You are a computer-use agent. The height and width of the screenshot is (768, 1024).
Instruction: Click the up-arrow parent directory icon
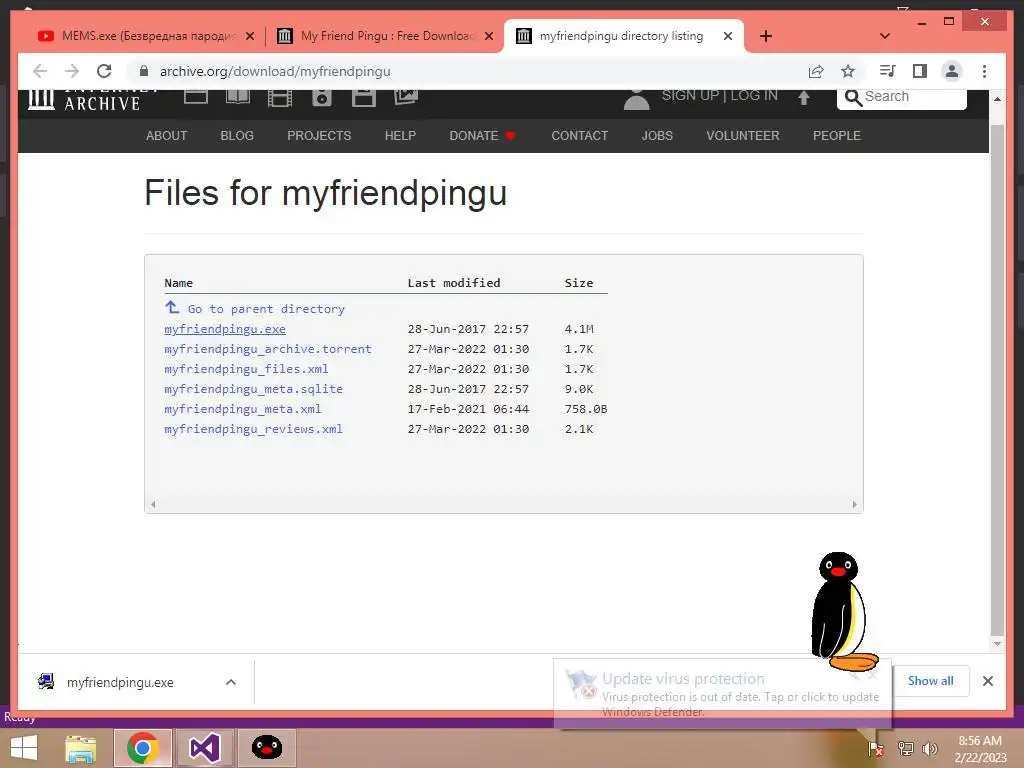tap(172, 308)
